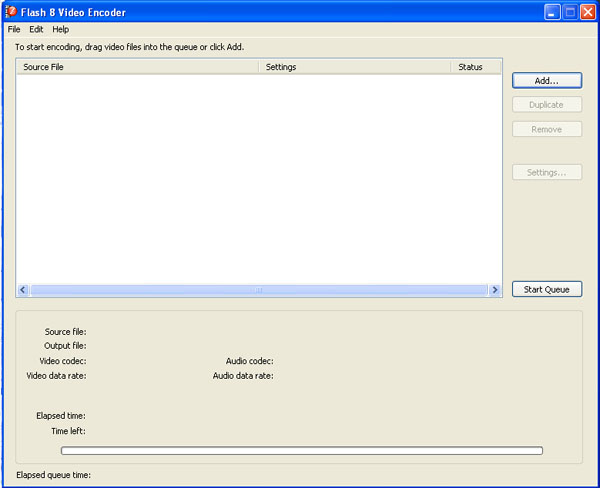Maximize the Flash 8 Video Encoder window
Screen dimensions: 600x488
[570, 12]
